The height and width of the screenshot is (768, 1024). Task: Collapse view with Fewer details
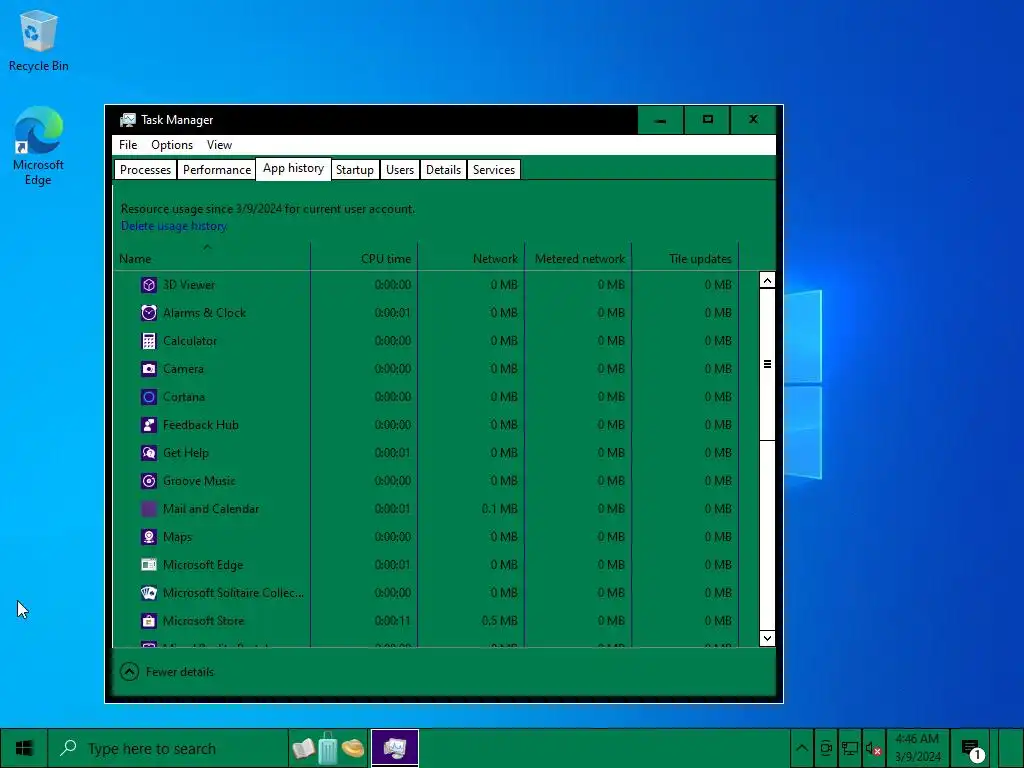[x=167, y=671]
